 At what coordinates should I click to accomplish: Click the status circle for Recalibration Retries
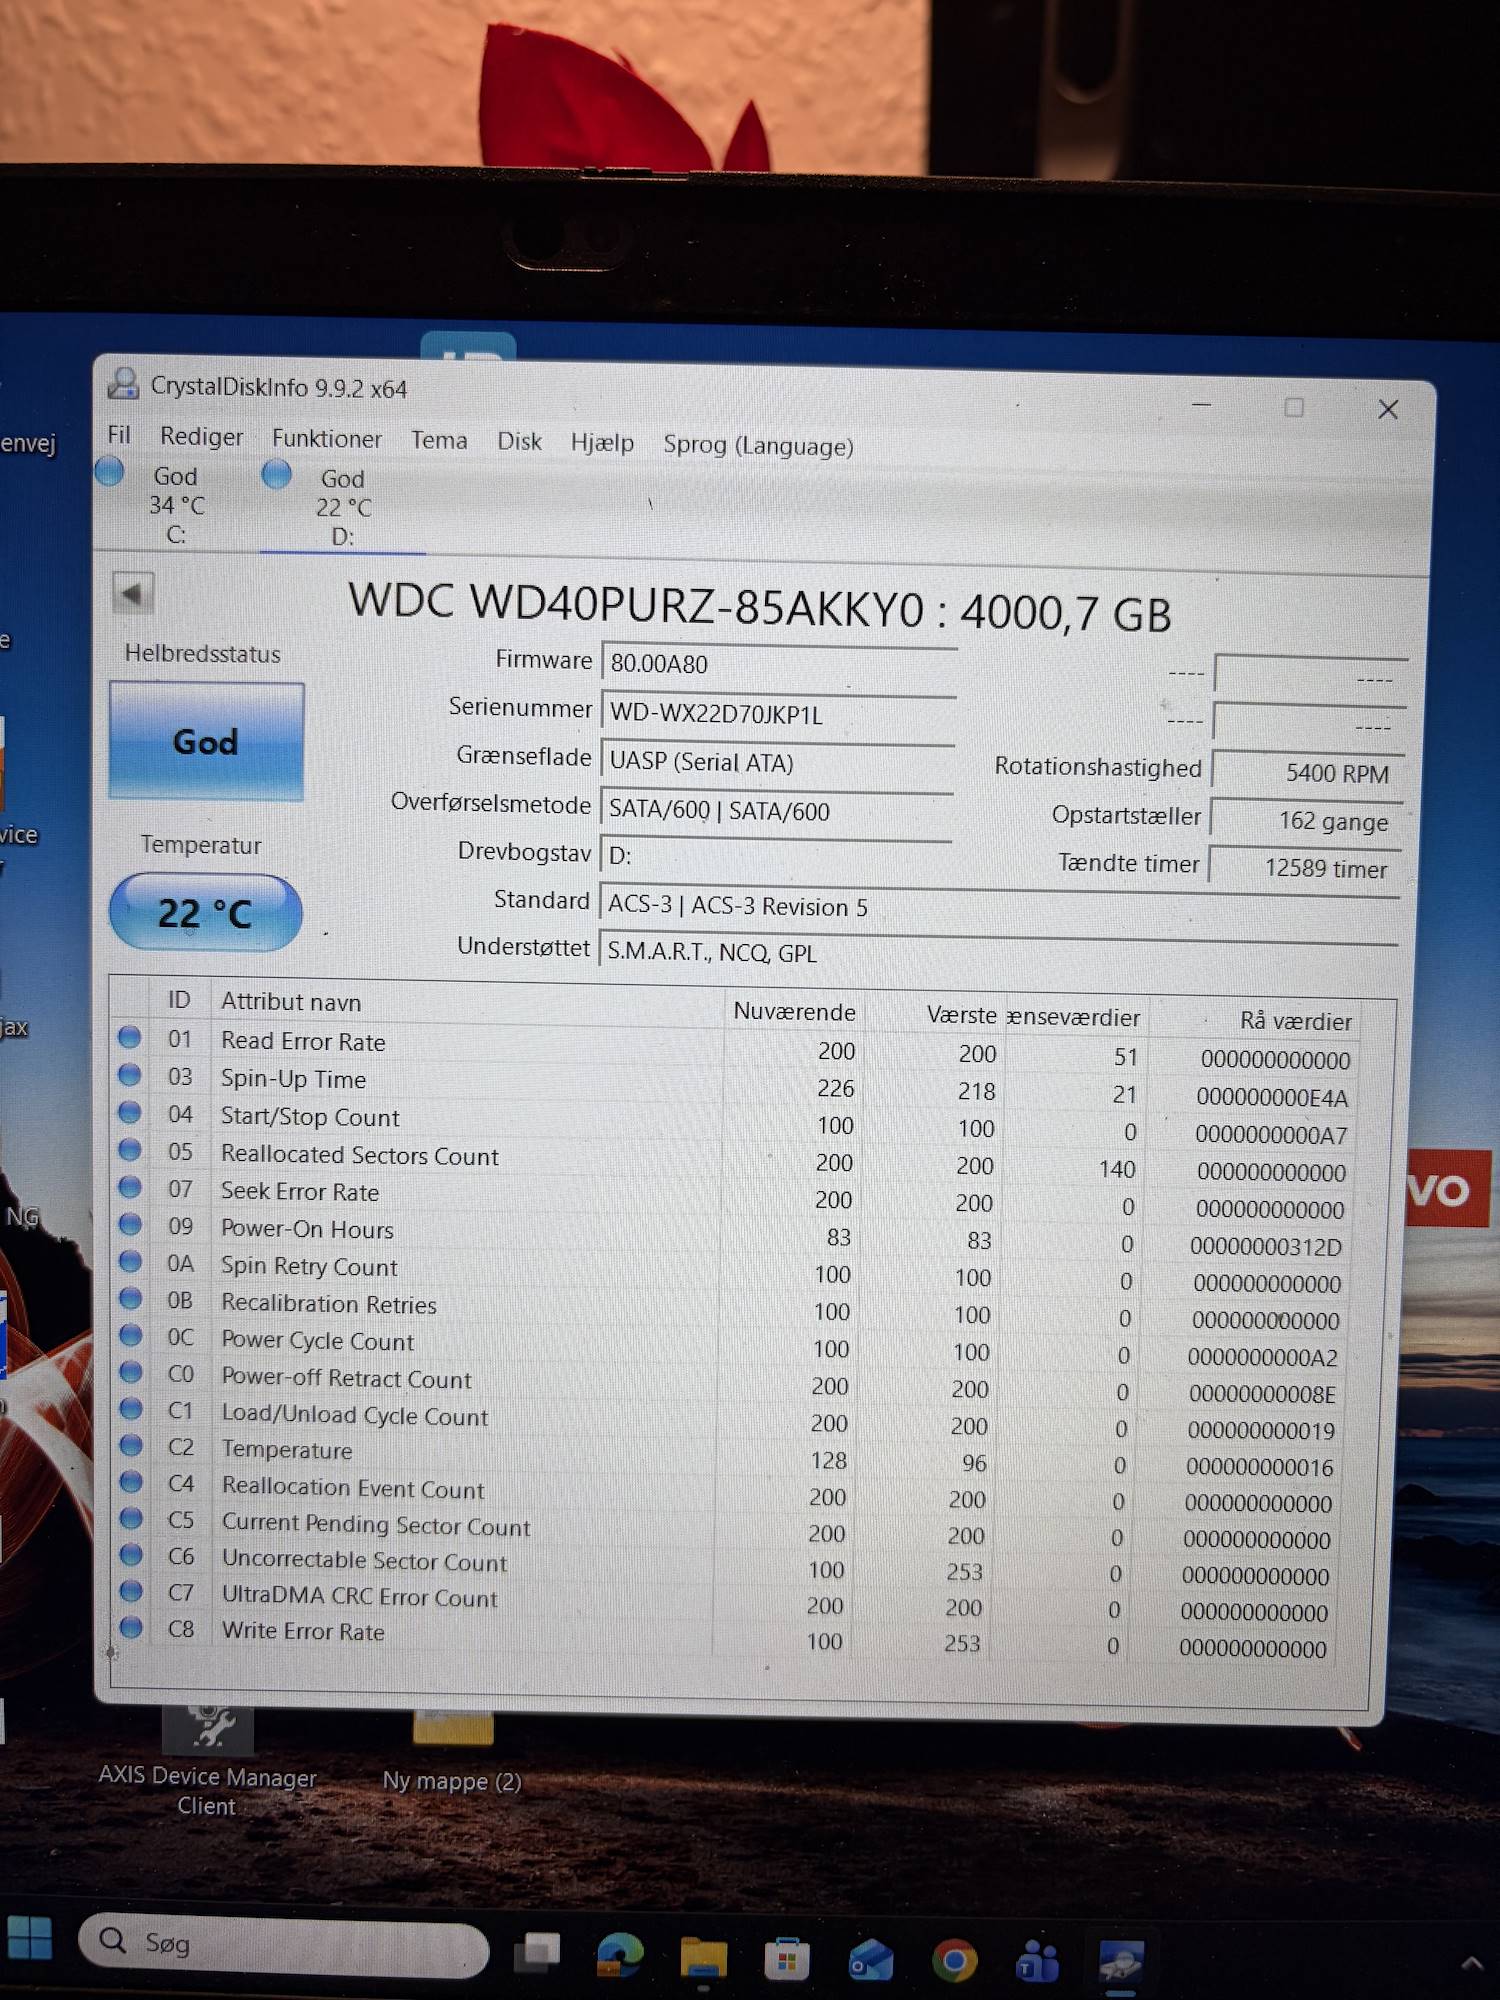(130, 1298)
